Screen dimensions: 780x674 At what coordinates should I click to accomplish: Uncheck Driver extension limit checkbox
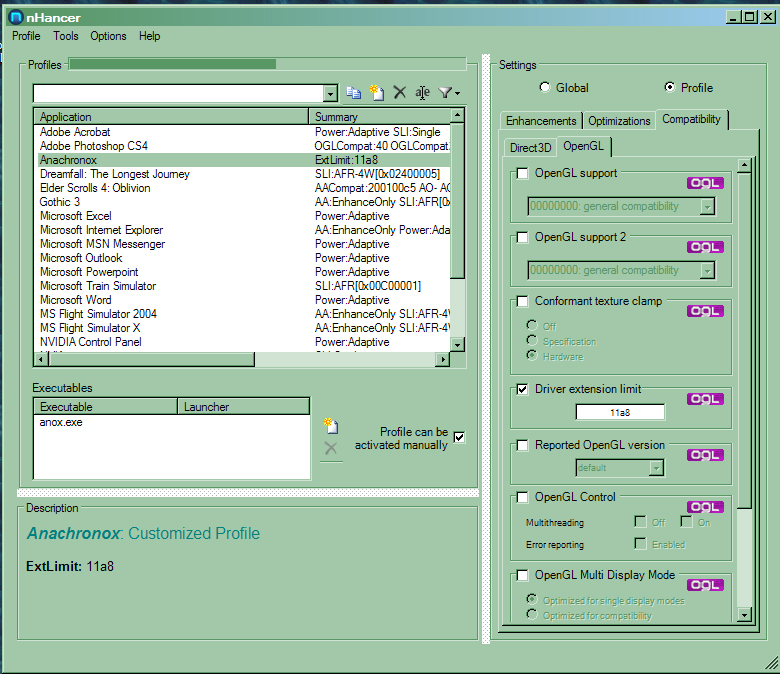click(522, 389)
